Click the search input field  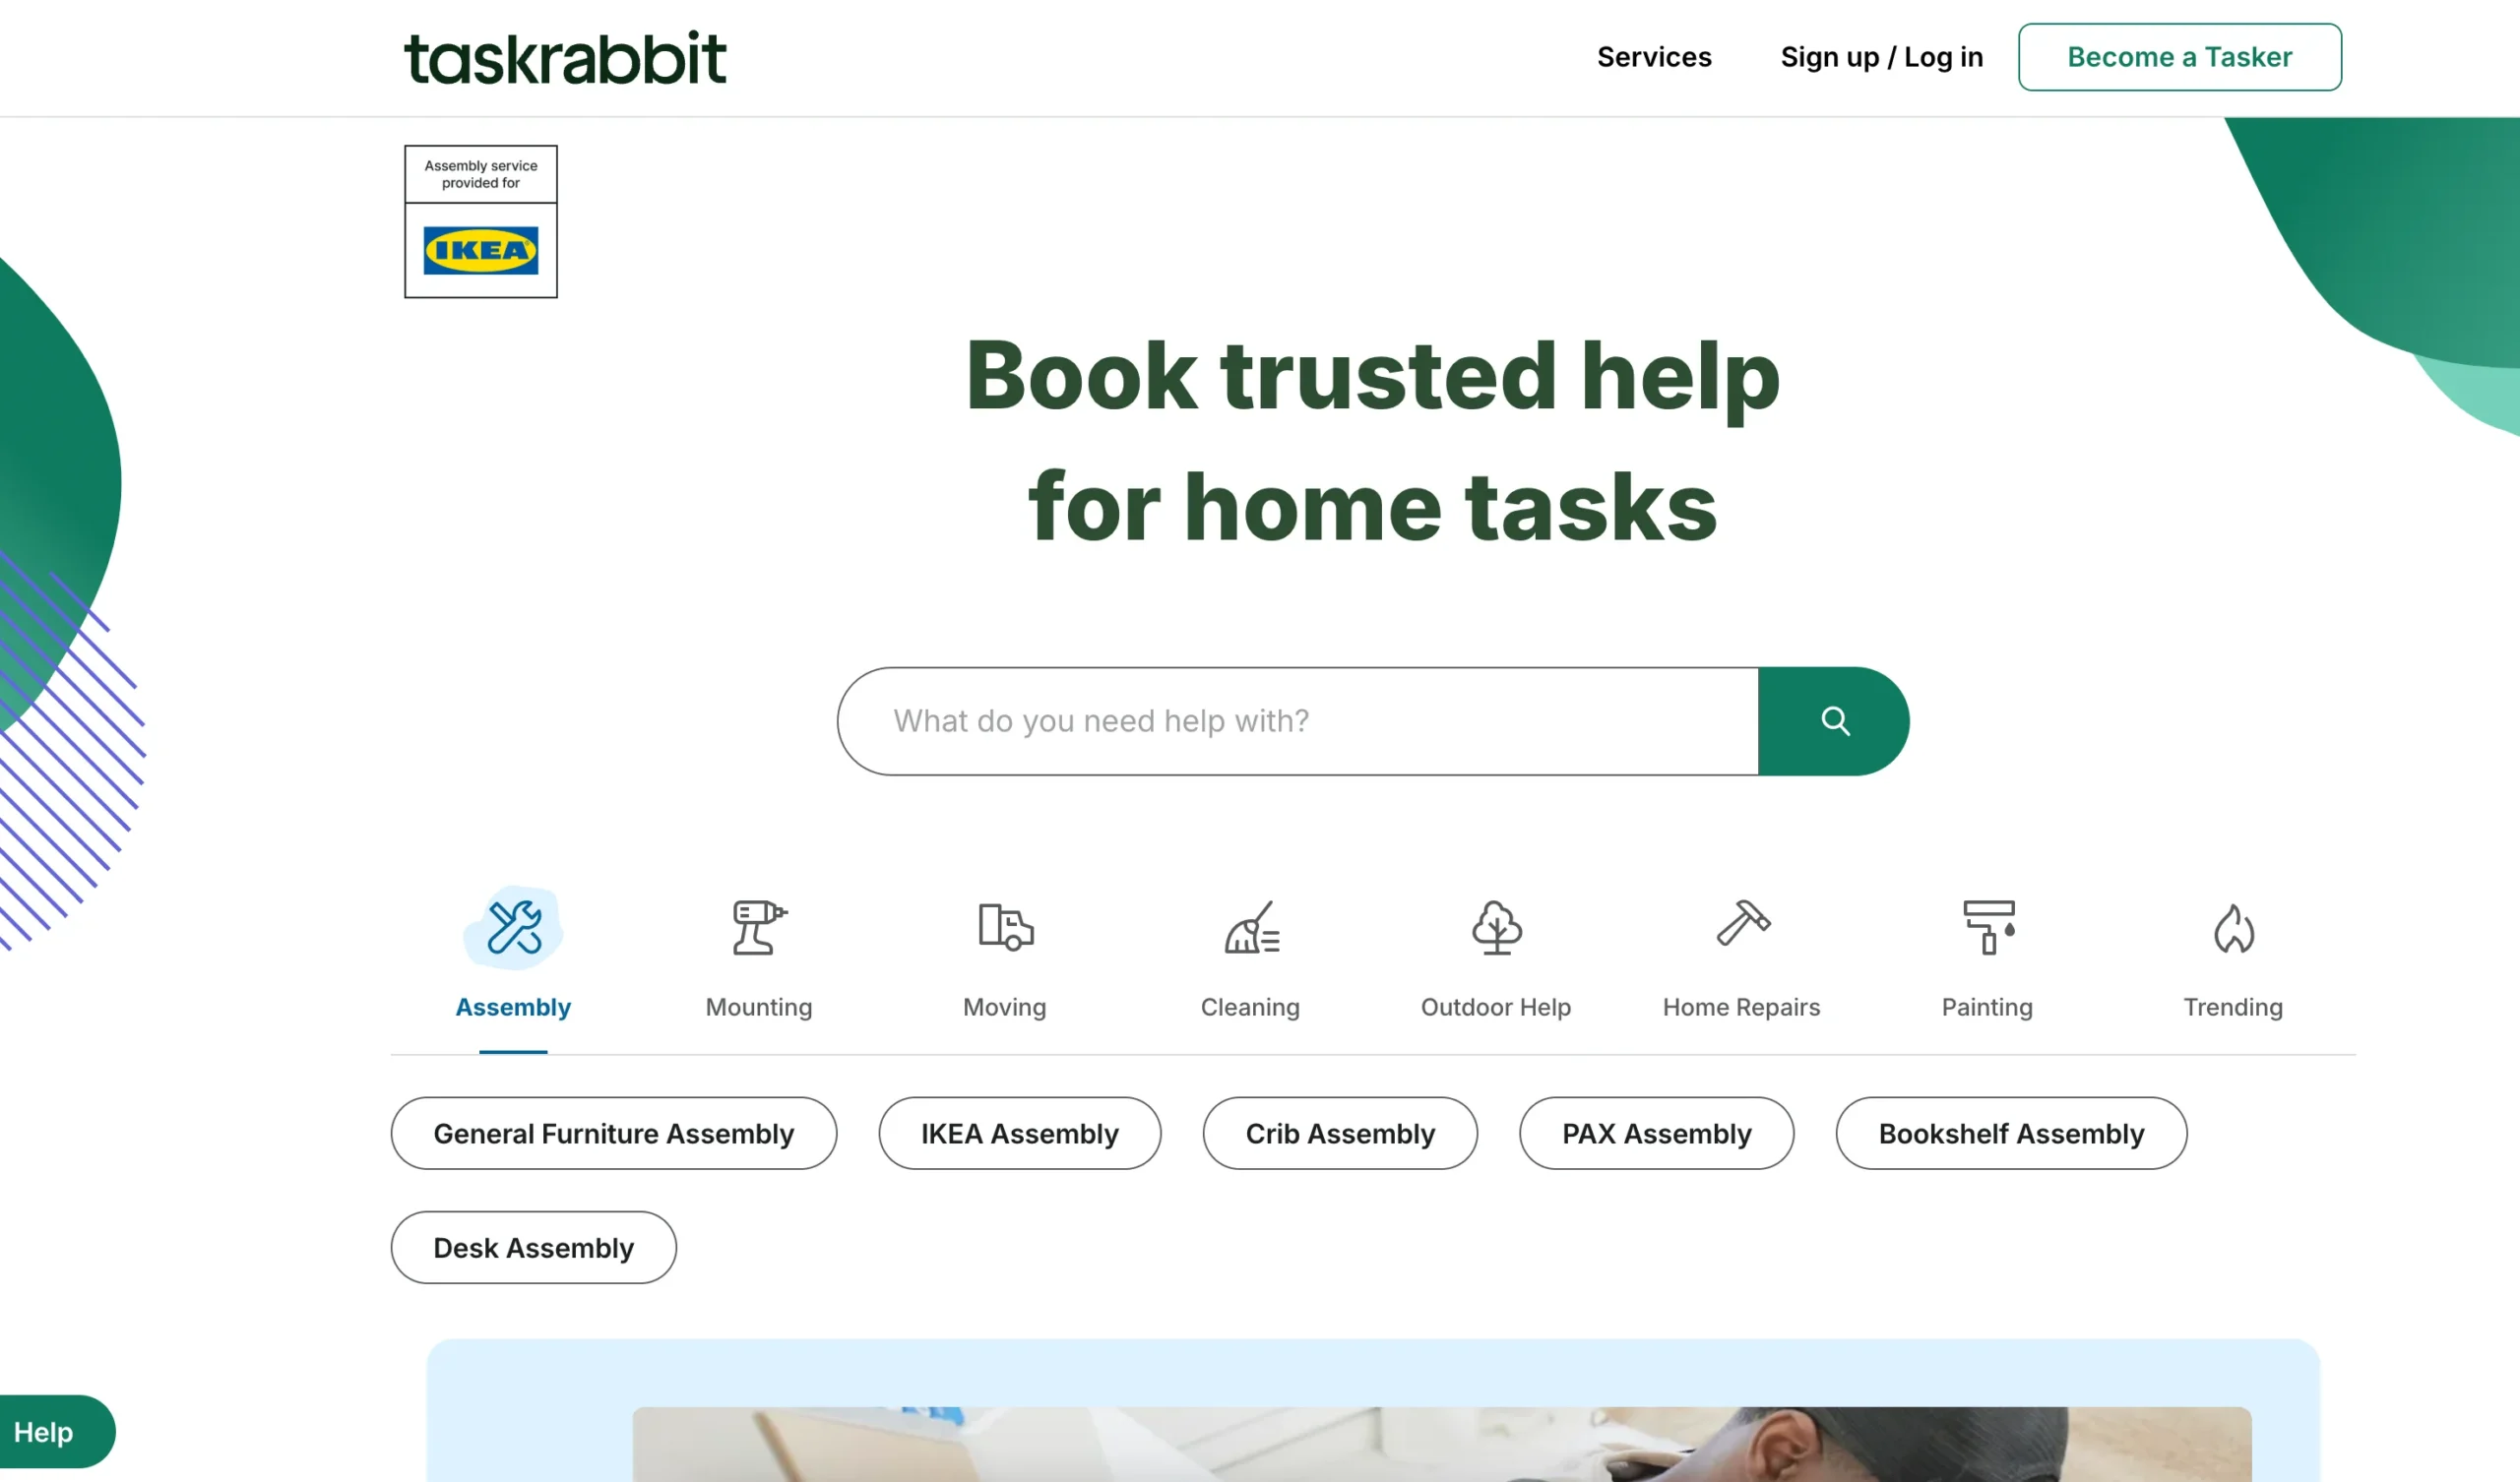point(1297,721)
